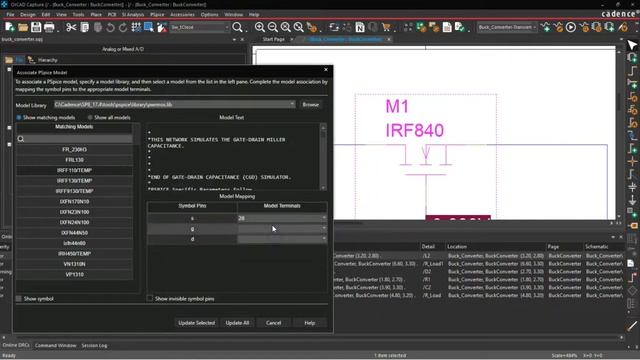
Task: Open the Accessories menu
Action: click(182, 14)
